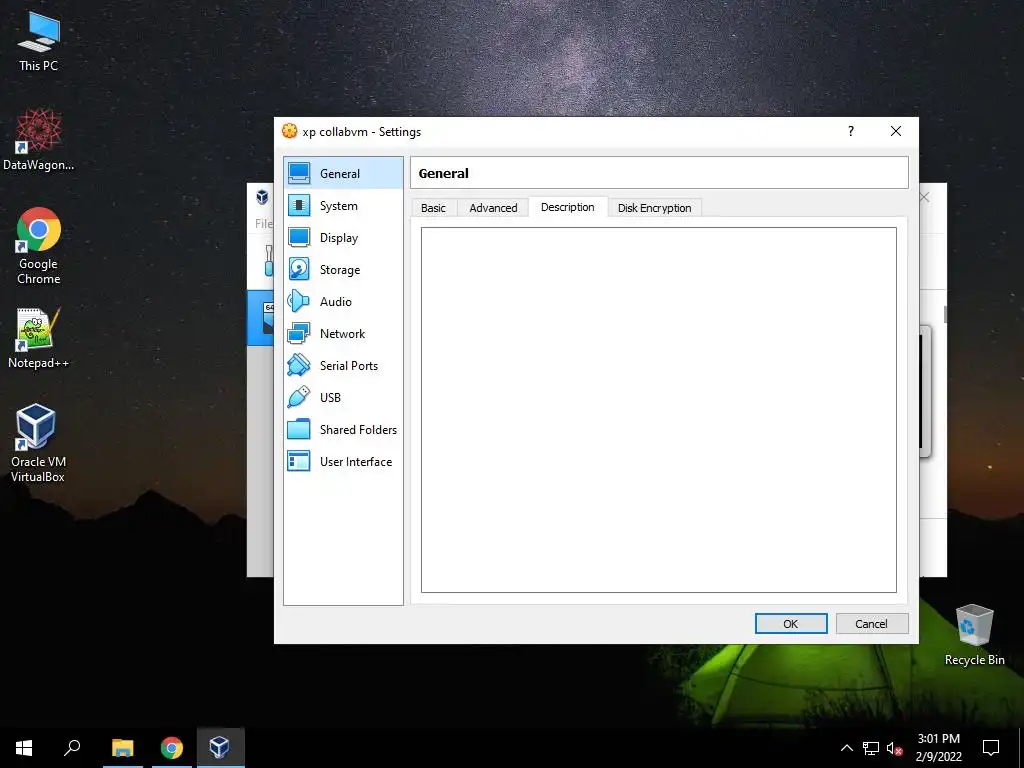Close the xp collabvm Settings dialog
Viewport: 1024px width, 768px height.
point(896,131)
